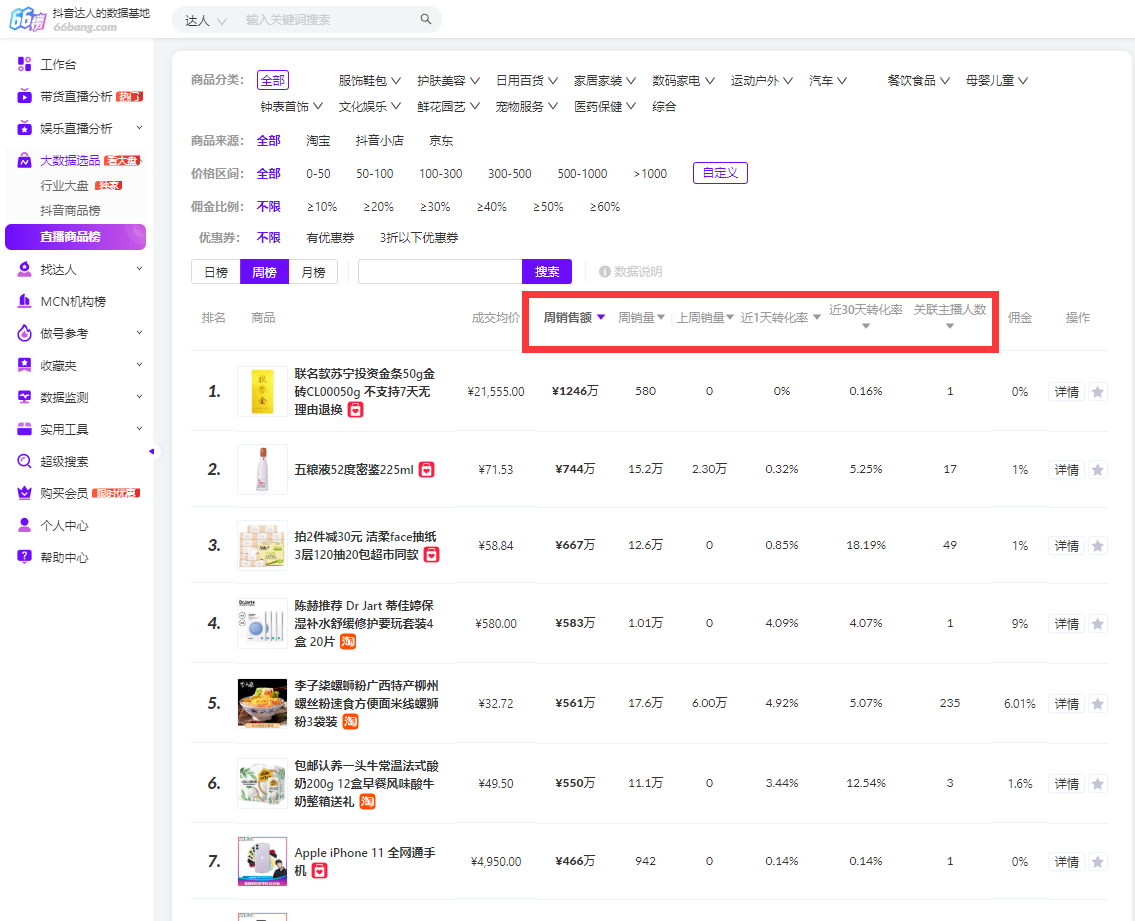1135x921 pixels.
Task: Switch to the 日榜 daily ranking tab
Action: coord(215,271)
